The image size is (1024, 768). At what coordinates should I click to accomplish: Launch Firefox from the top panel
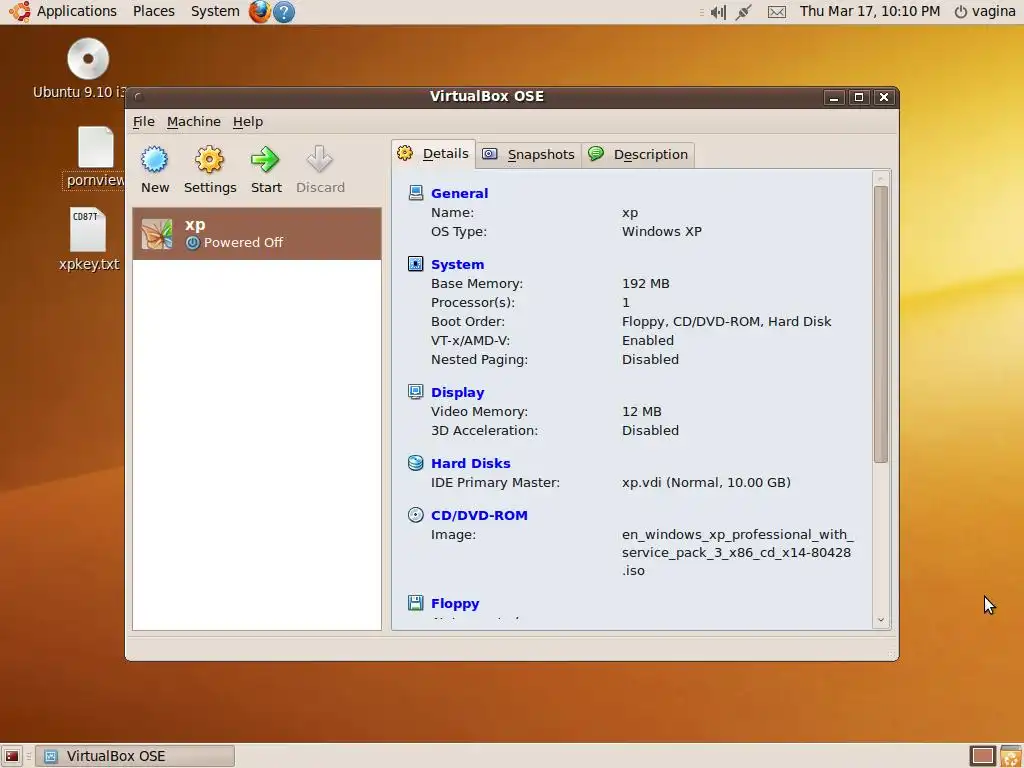(259, 12)
